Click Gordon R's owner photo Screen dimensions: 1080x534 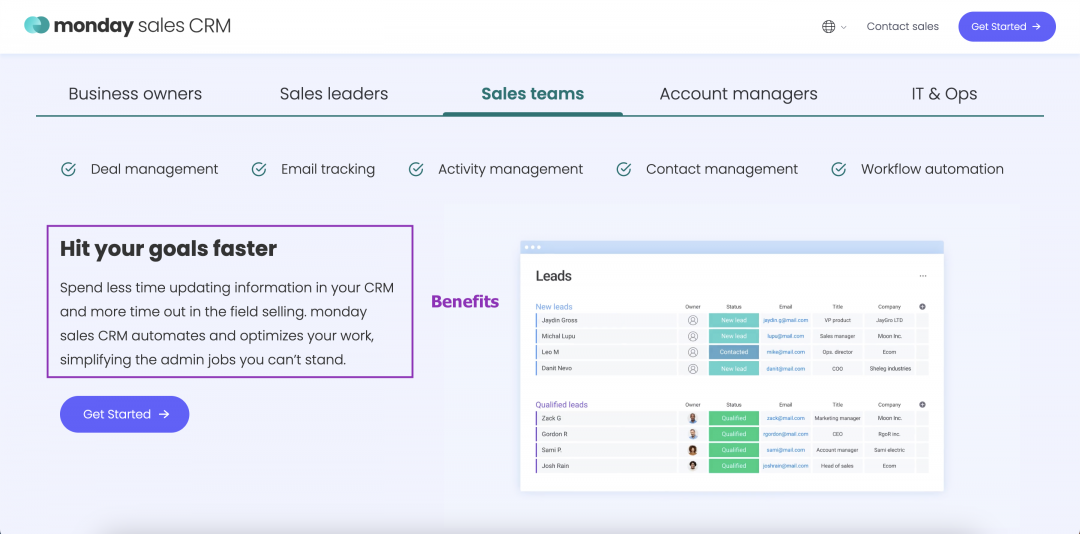tap(693, 434)
